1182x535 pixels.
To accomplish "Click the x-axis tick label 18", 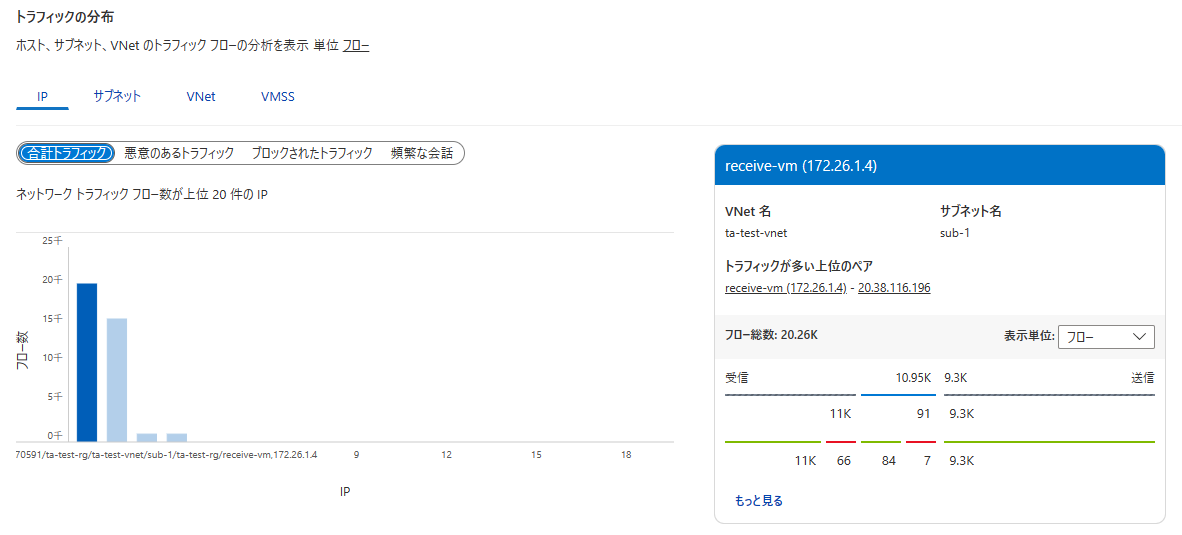I will point(626,455).
